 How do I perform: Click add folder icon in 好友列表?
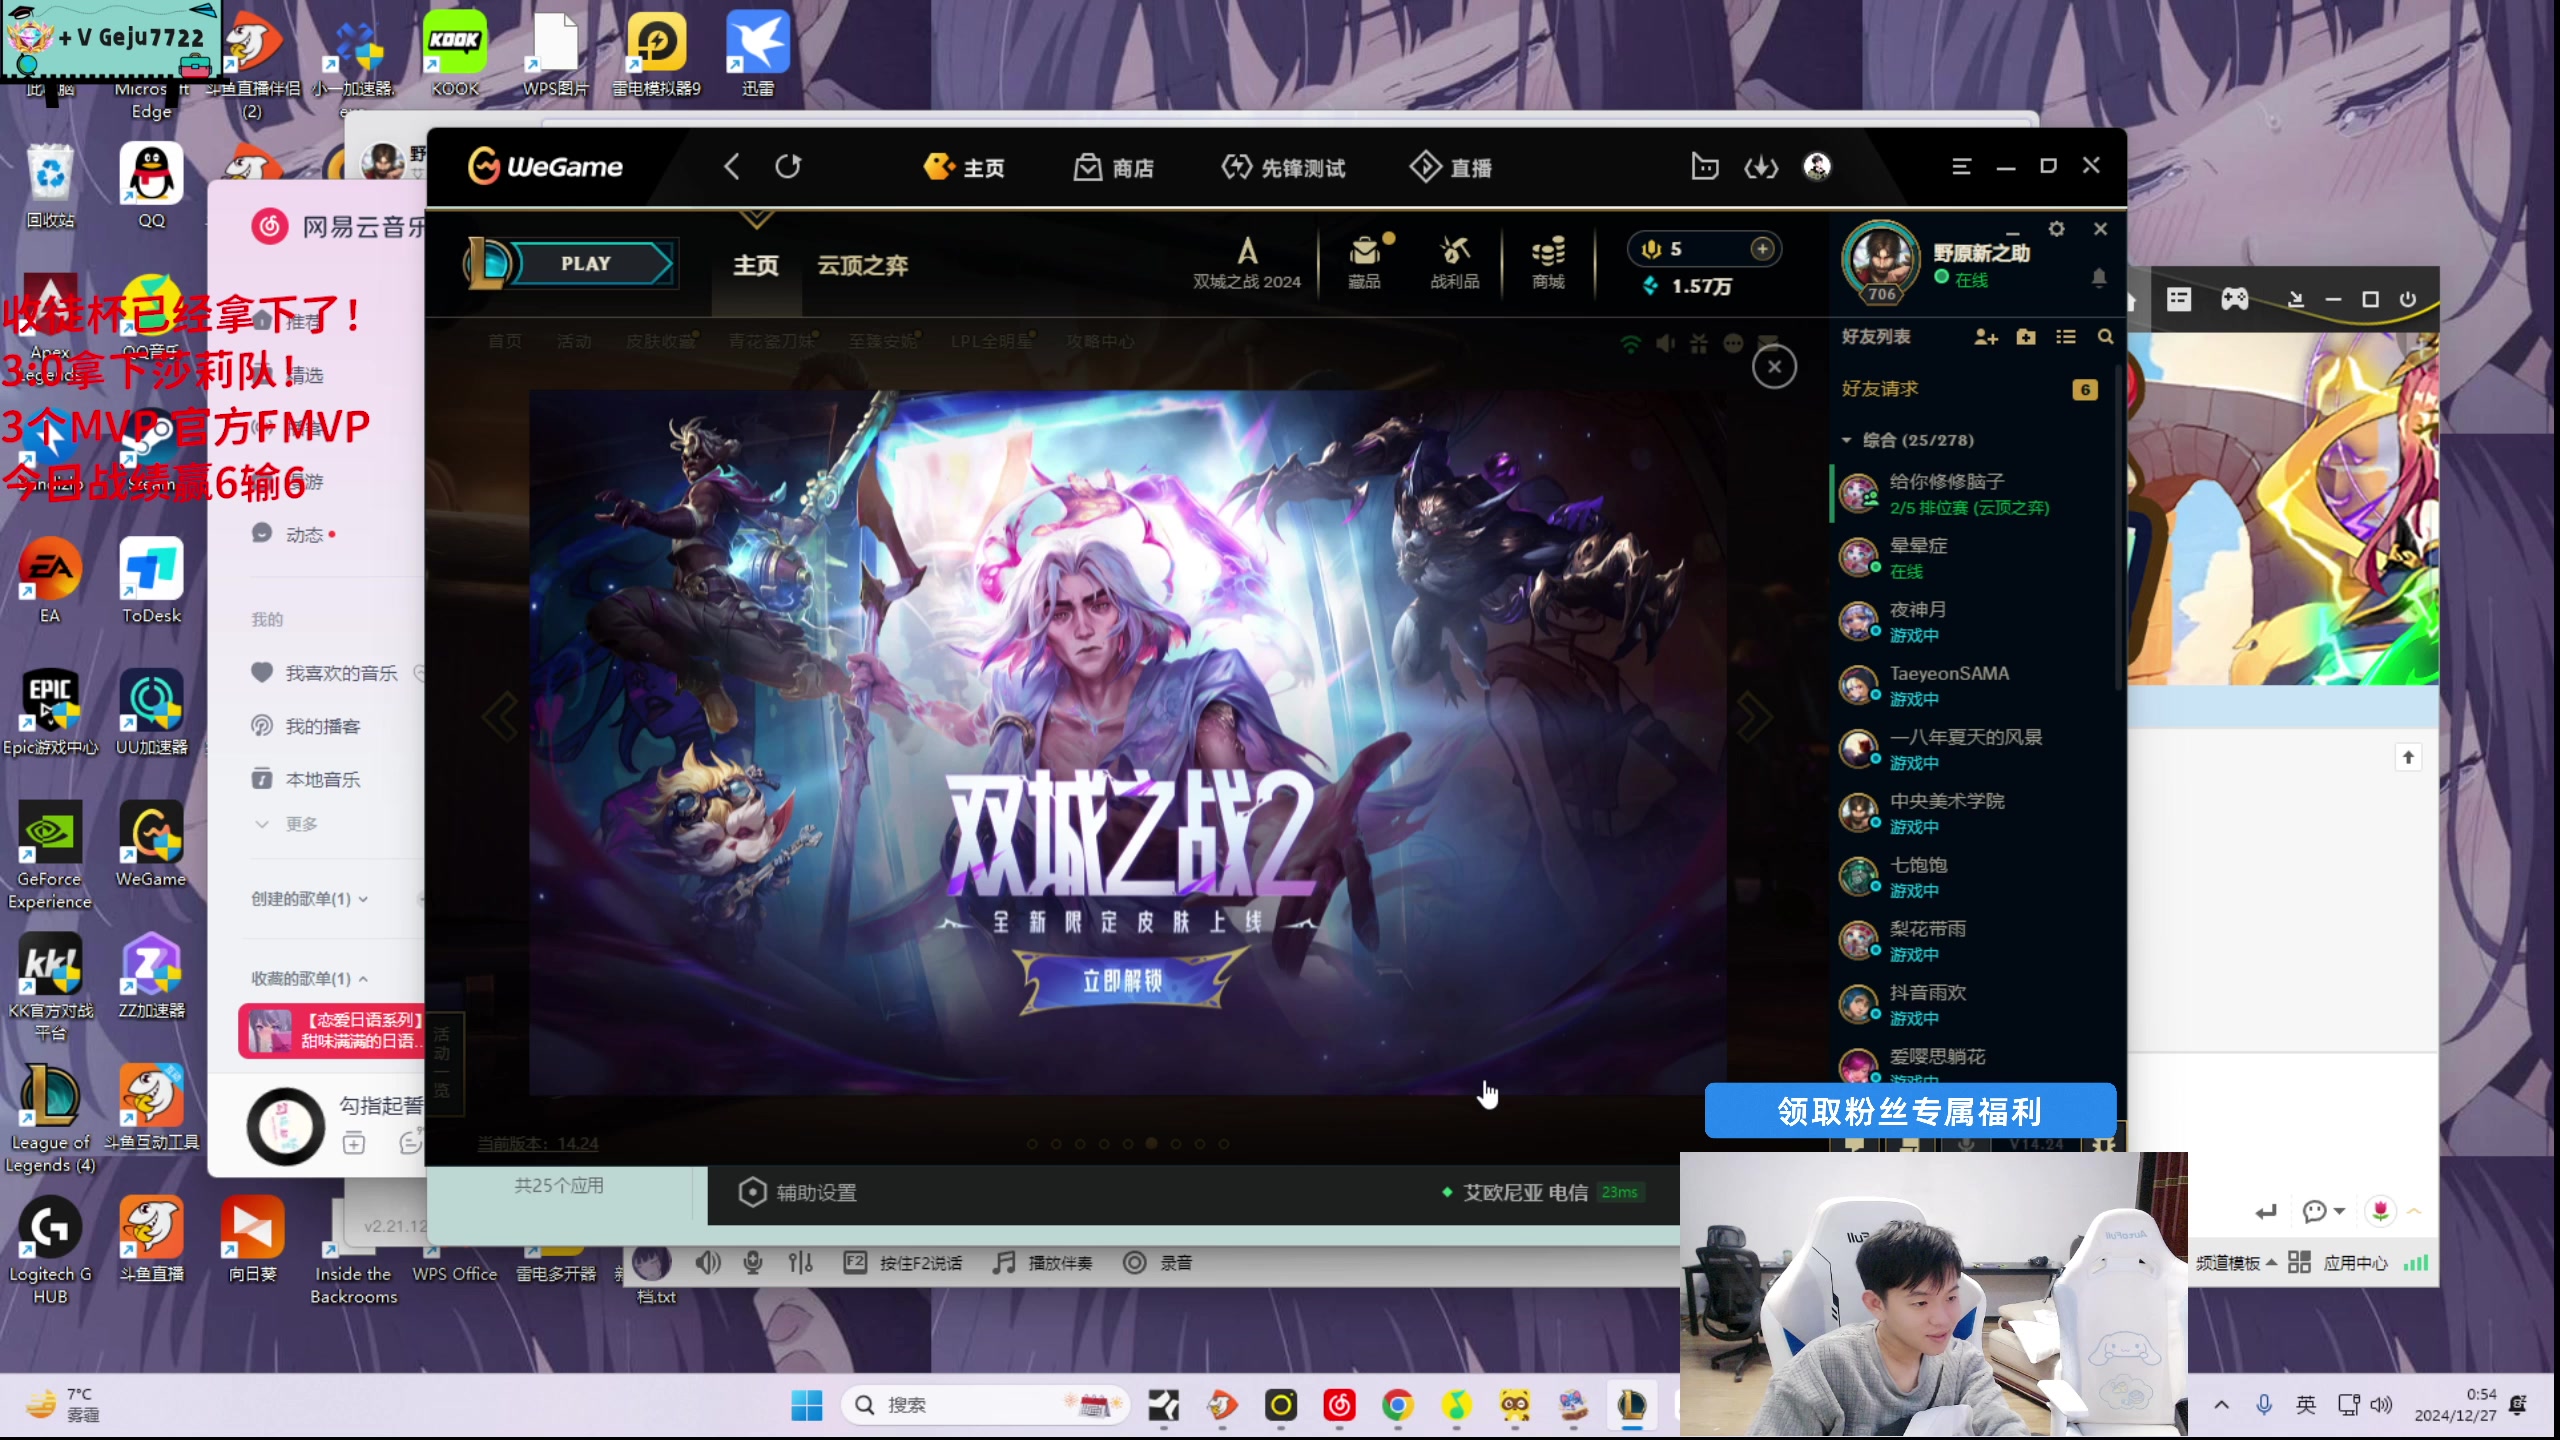click(2026, 337)
